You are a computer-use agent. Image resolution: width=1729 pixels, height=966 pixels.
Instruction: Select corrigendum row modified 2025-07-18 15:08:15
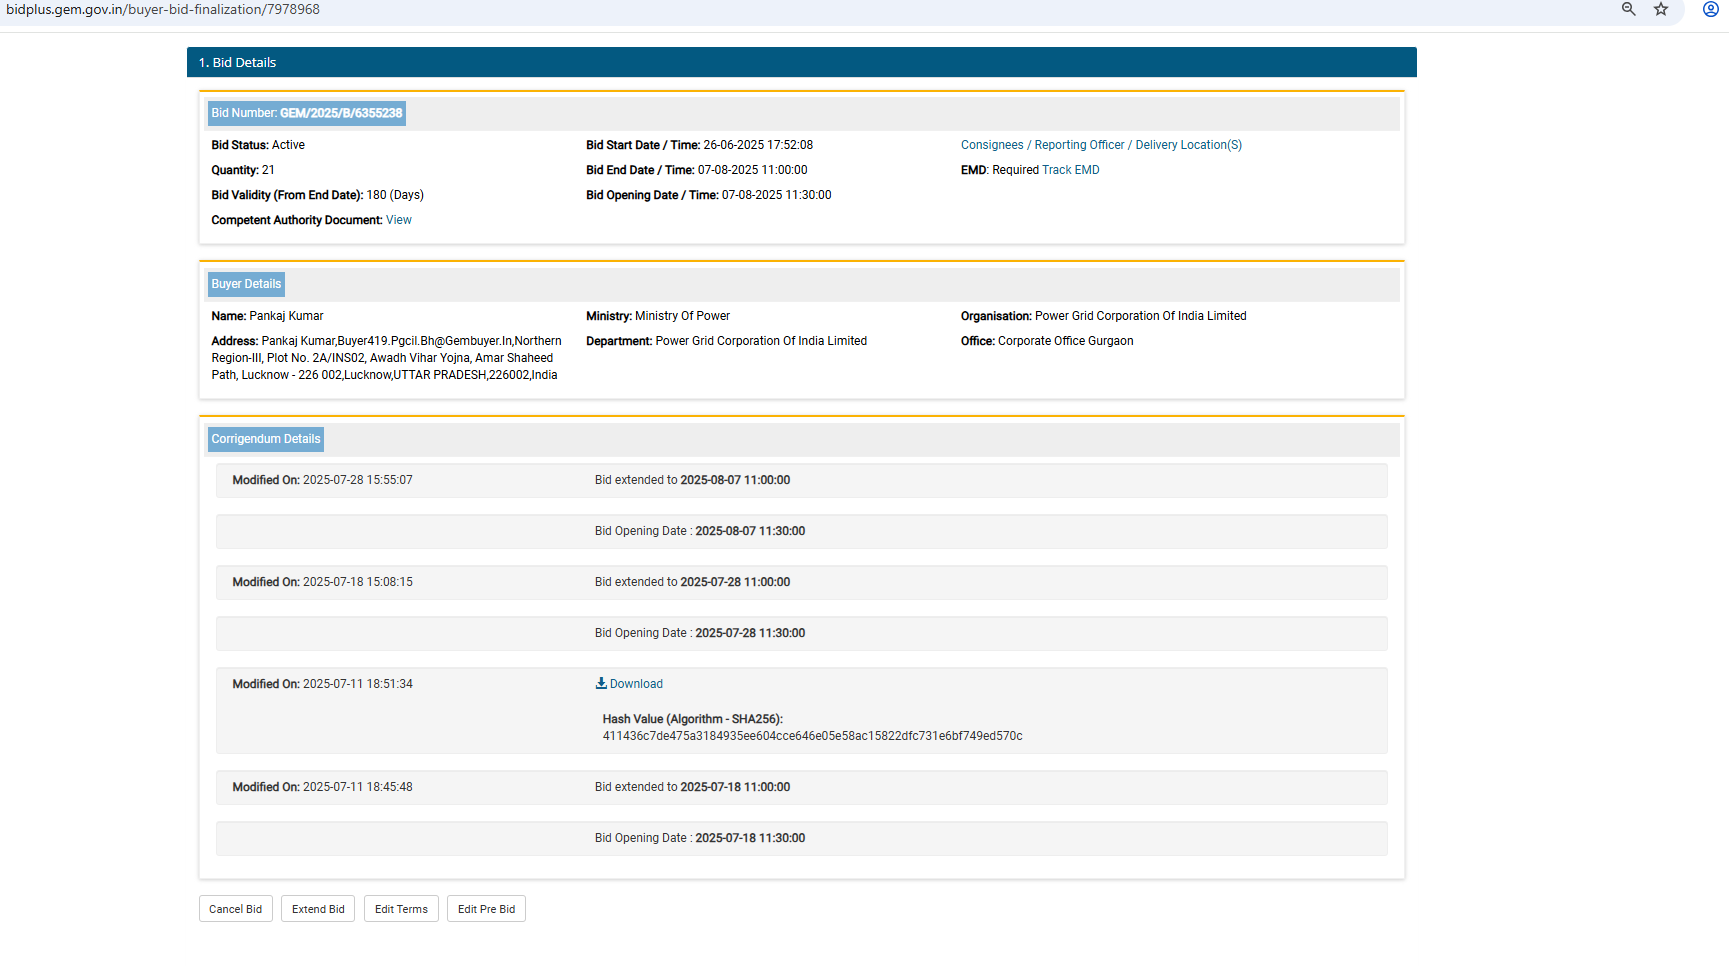801,582
